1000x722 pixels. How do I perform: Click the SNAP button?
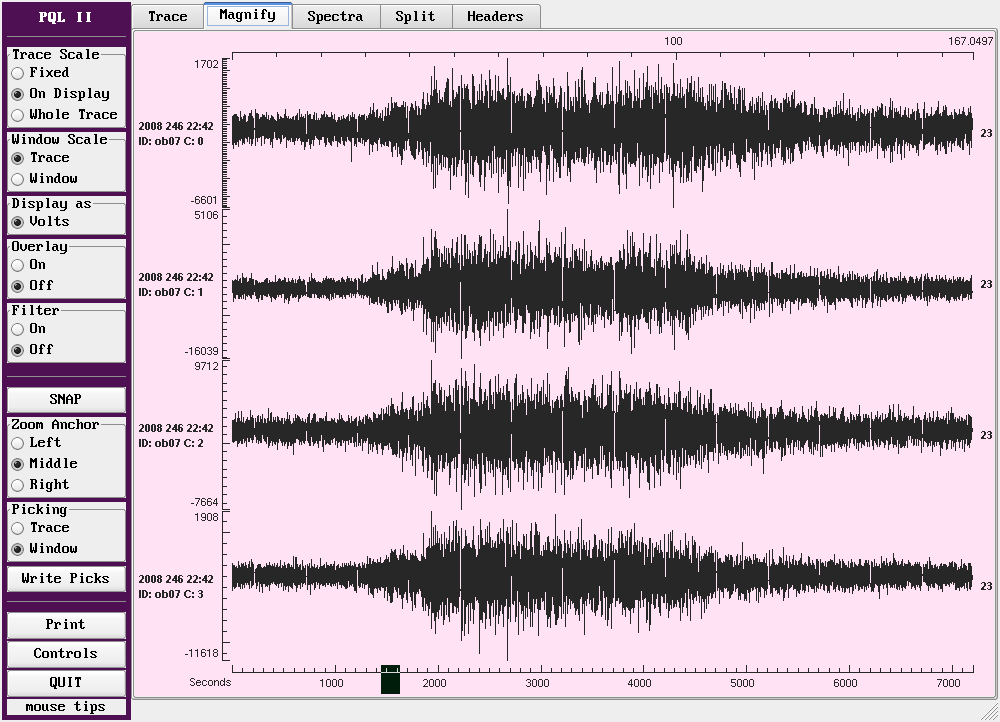point(66,399)
